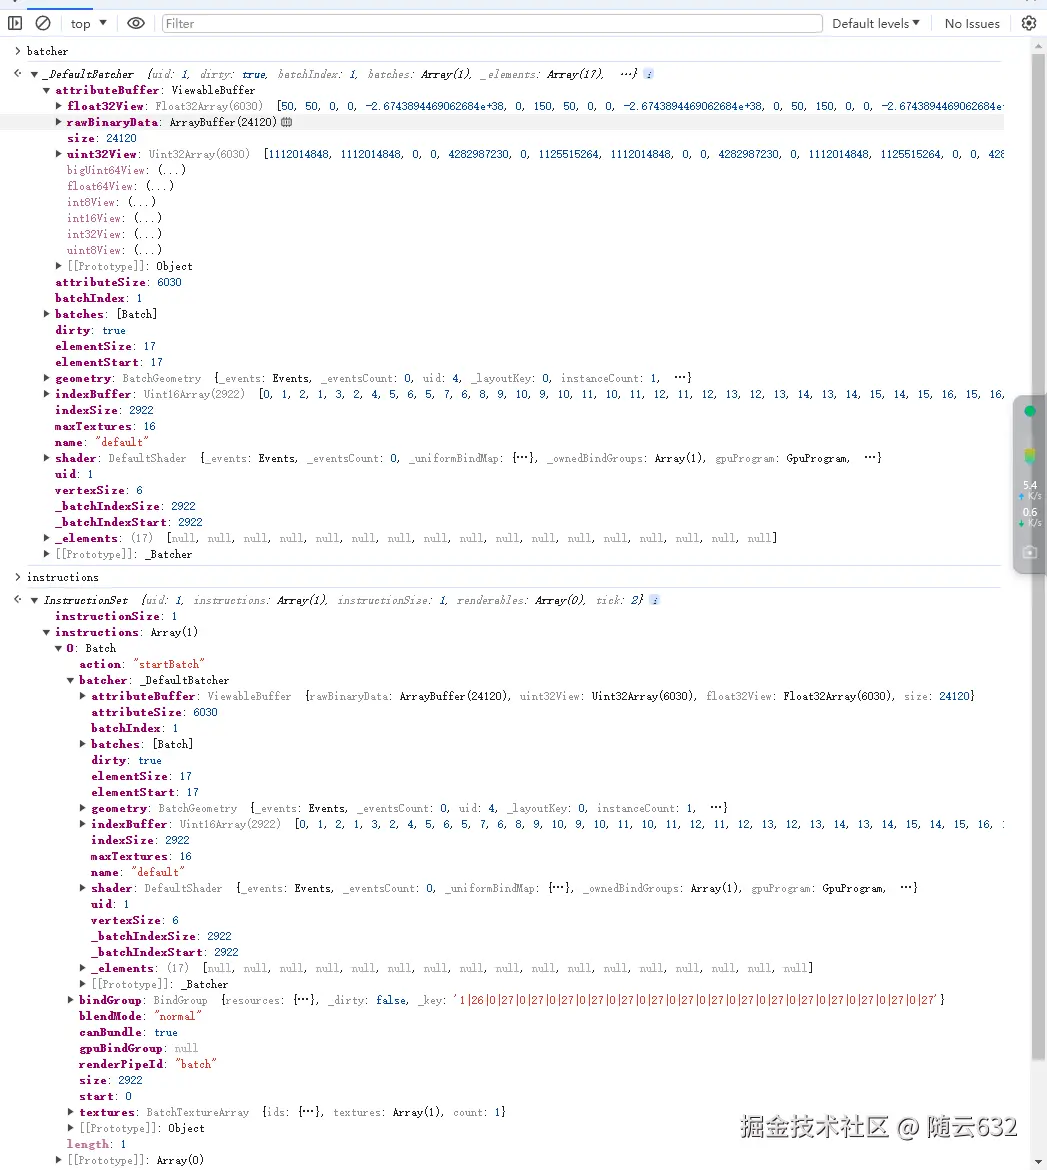Select the "size: 24120" property row
The height and width of the screenshot is (1170, 1047).
[101, 138]
